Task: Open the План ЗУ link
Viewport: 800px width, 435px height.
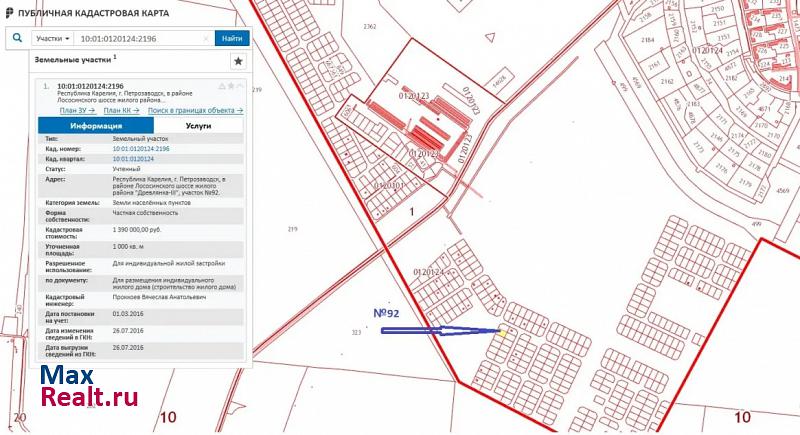Action: (x=77, y=110)
